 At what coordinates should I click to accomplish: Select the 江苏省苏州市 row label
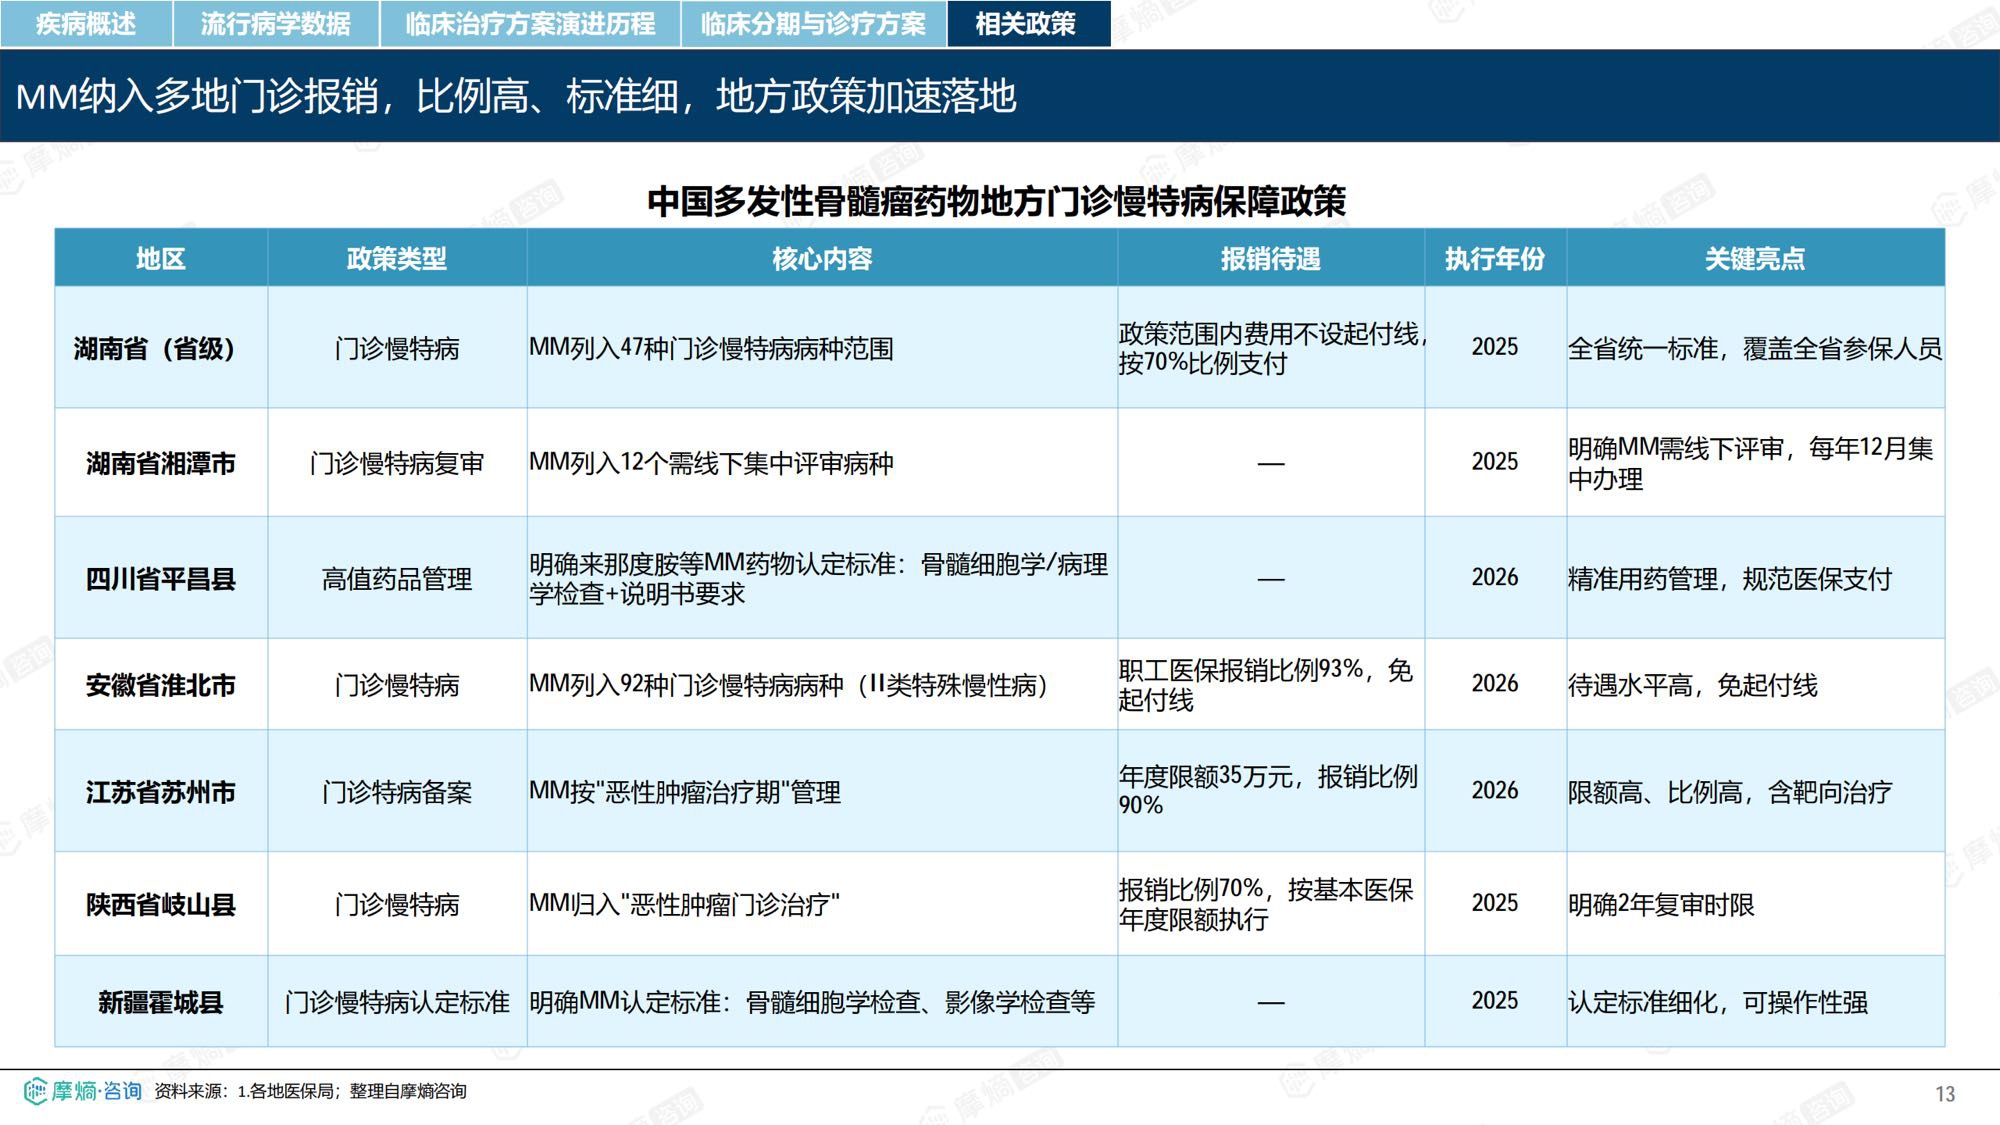coord(161,792)
